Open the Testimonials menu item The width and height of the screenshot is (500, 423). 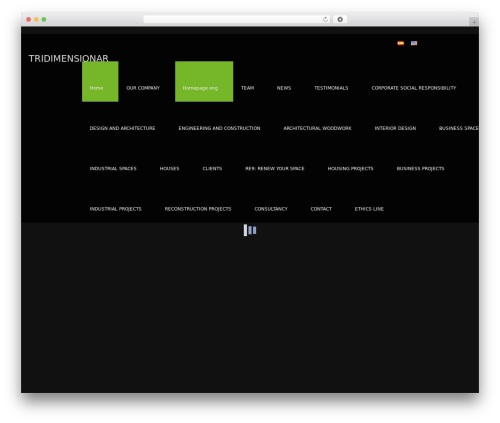pos(331,88)
